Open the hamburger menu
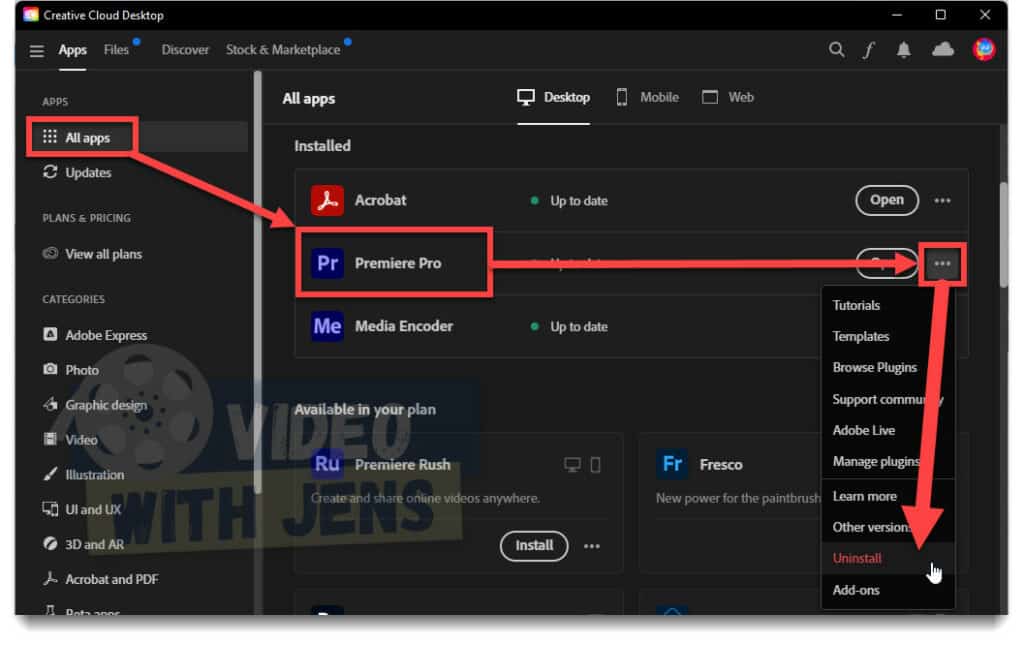1024x645 pixels. (x=37, y=50)
